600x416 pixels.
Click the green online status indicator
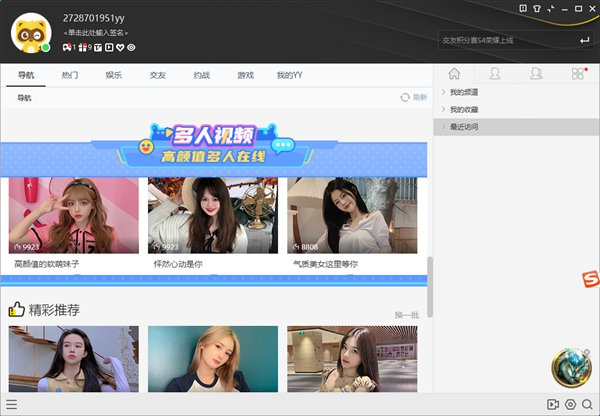click(45, 47)
